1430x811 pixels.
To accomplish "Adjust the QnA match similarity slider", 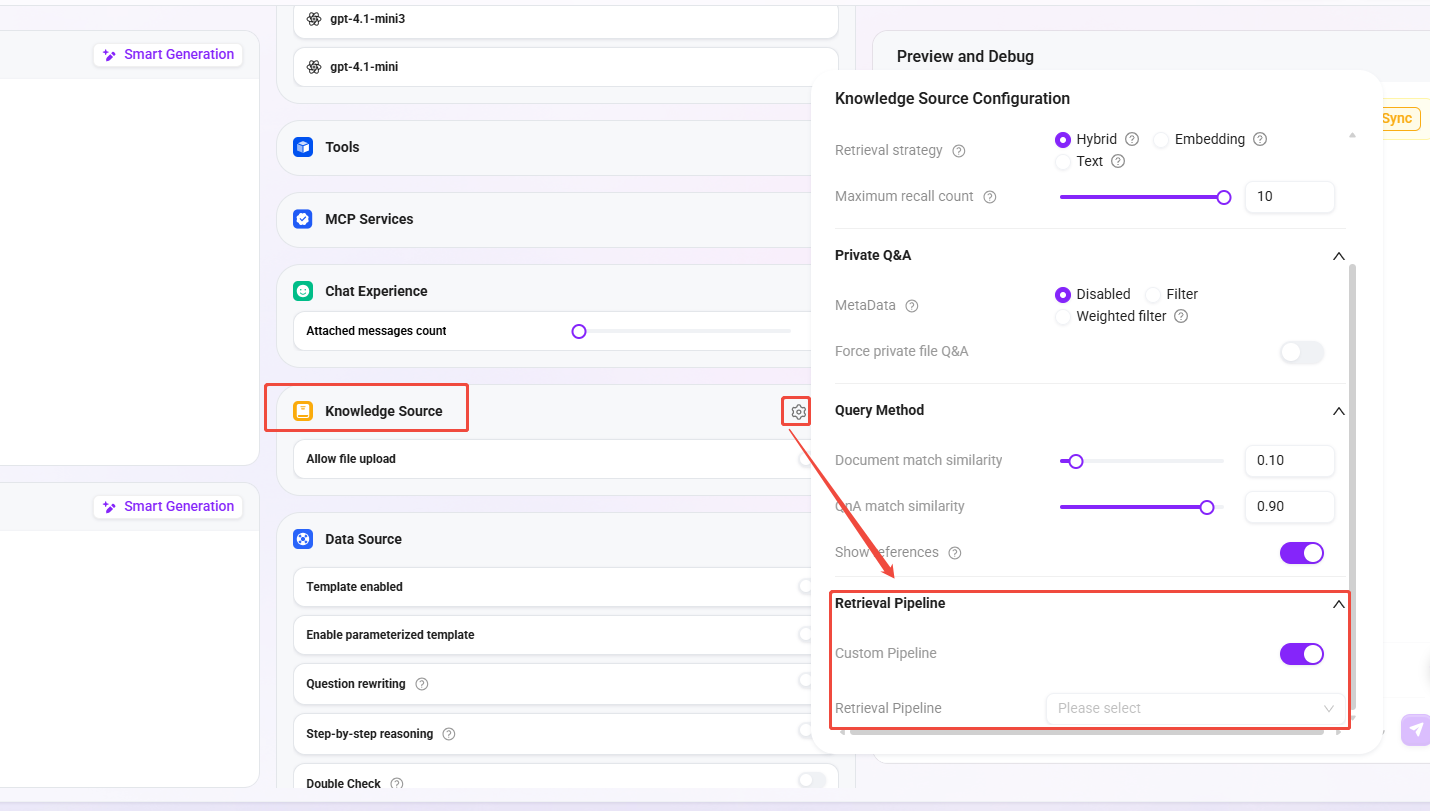I will point(1207,507).
